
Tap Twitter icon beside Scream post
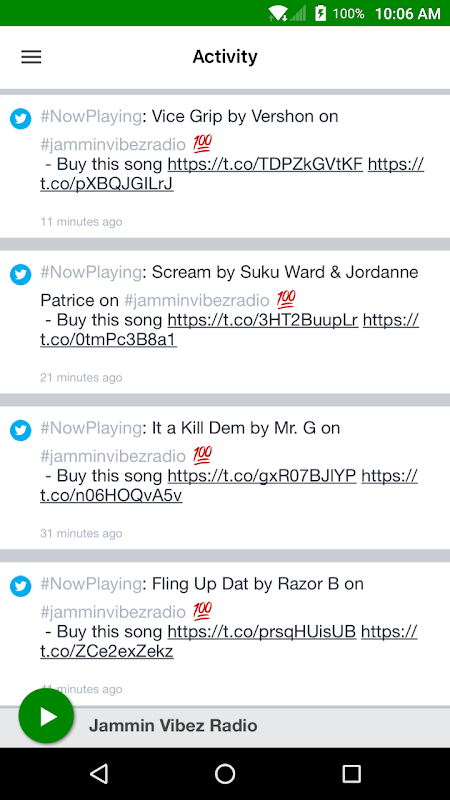coord(21,275)
